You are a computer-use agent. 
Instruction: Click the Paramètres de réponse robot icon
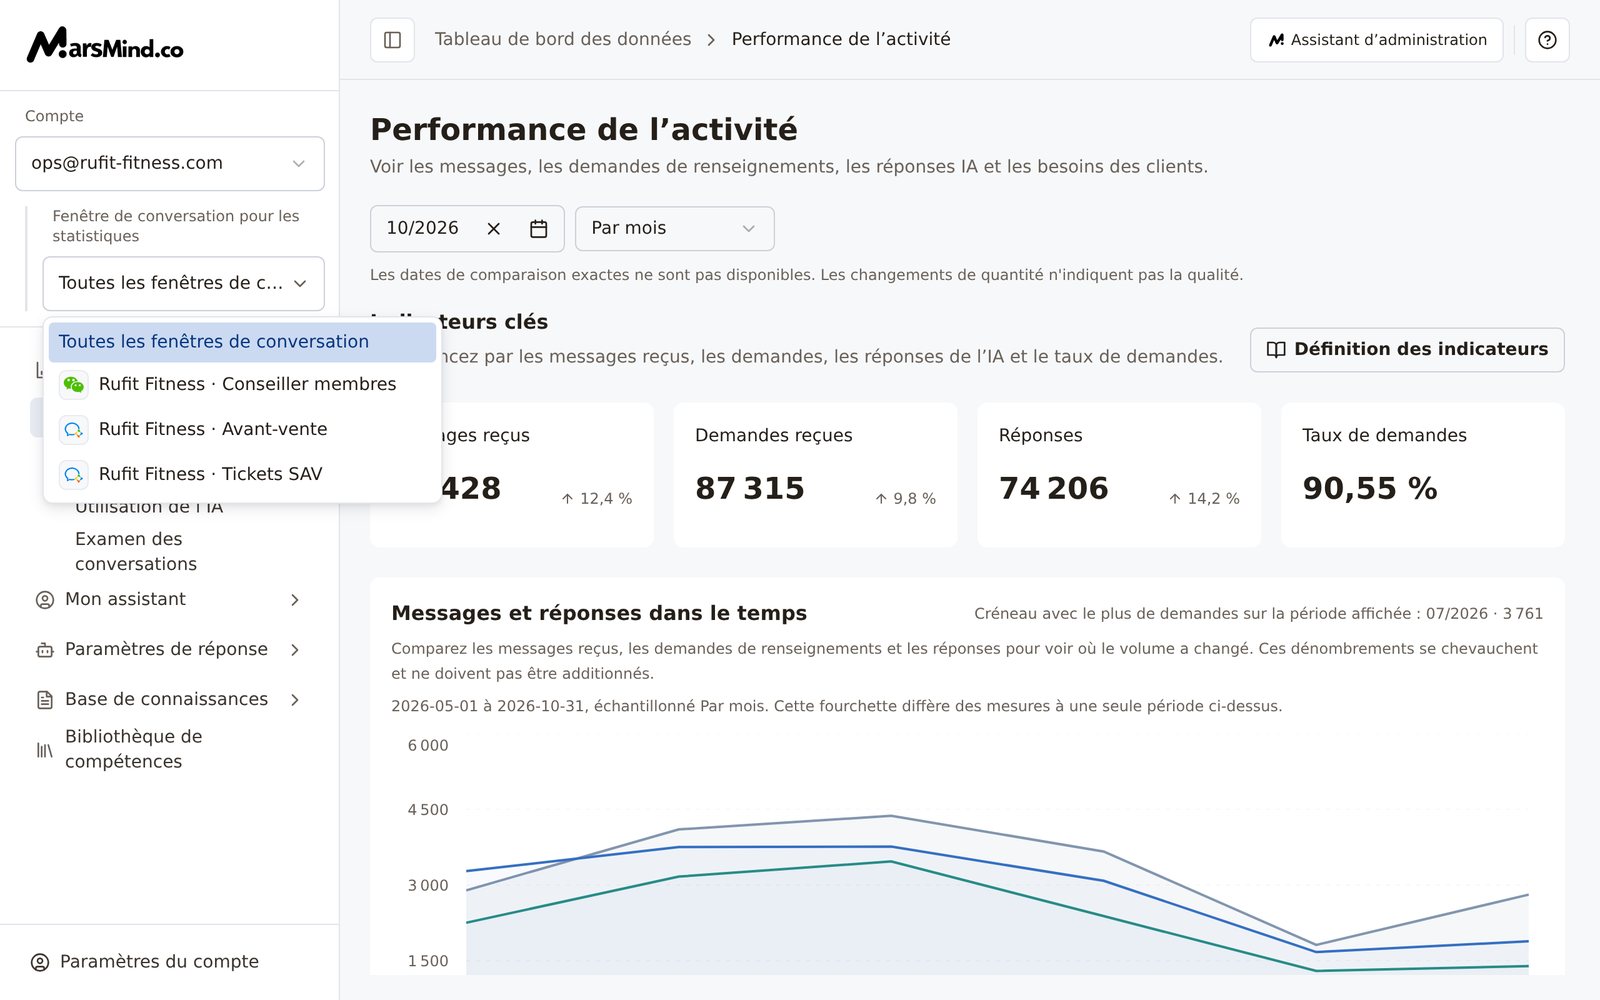[45, 650]
